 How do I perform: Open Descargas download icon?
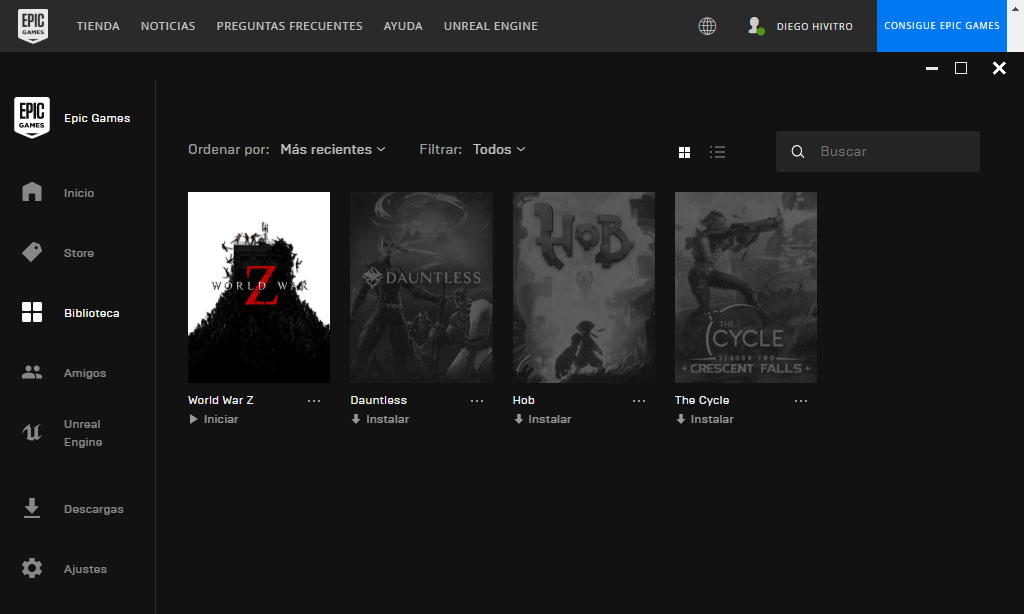31,508
